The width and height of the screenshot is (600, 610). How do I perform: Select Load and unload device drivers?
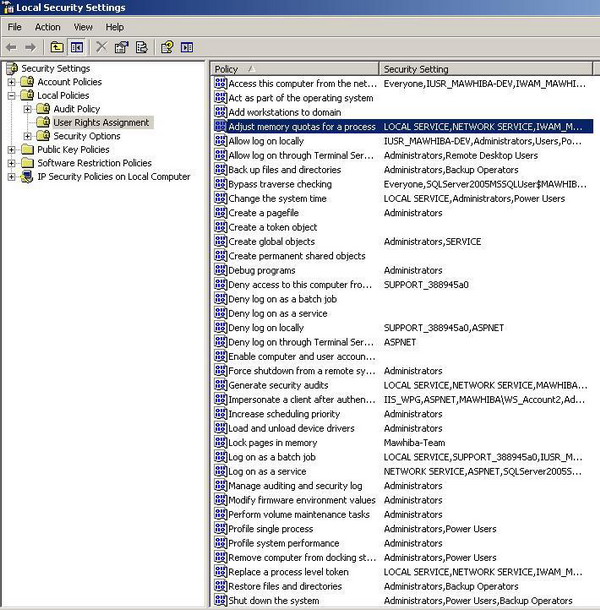tap(291, 428)
